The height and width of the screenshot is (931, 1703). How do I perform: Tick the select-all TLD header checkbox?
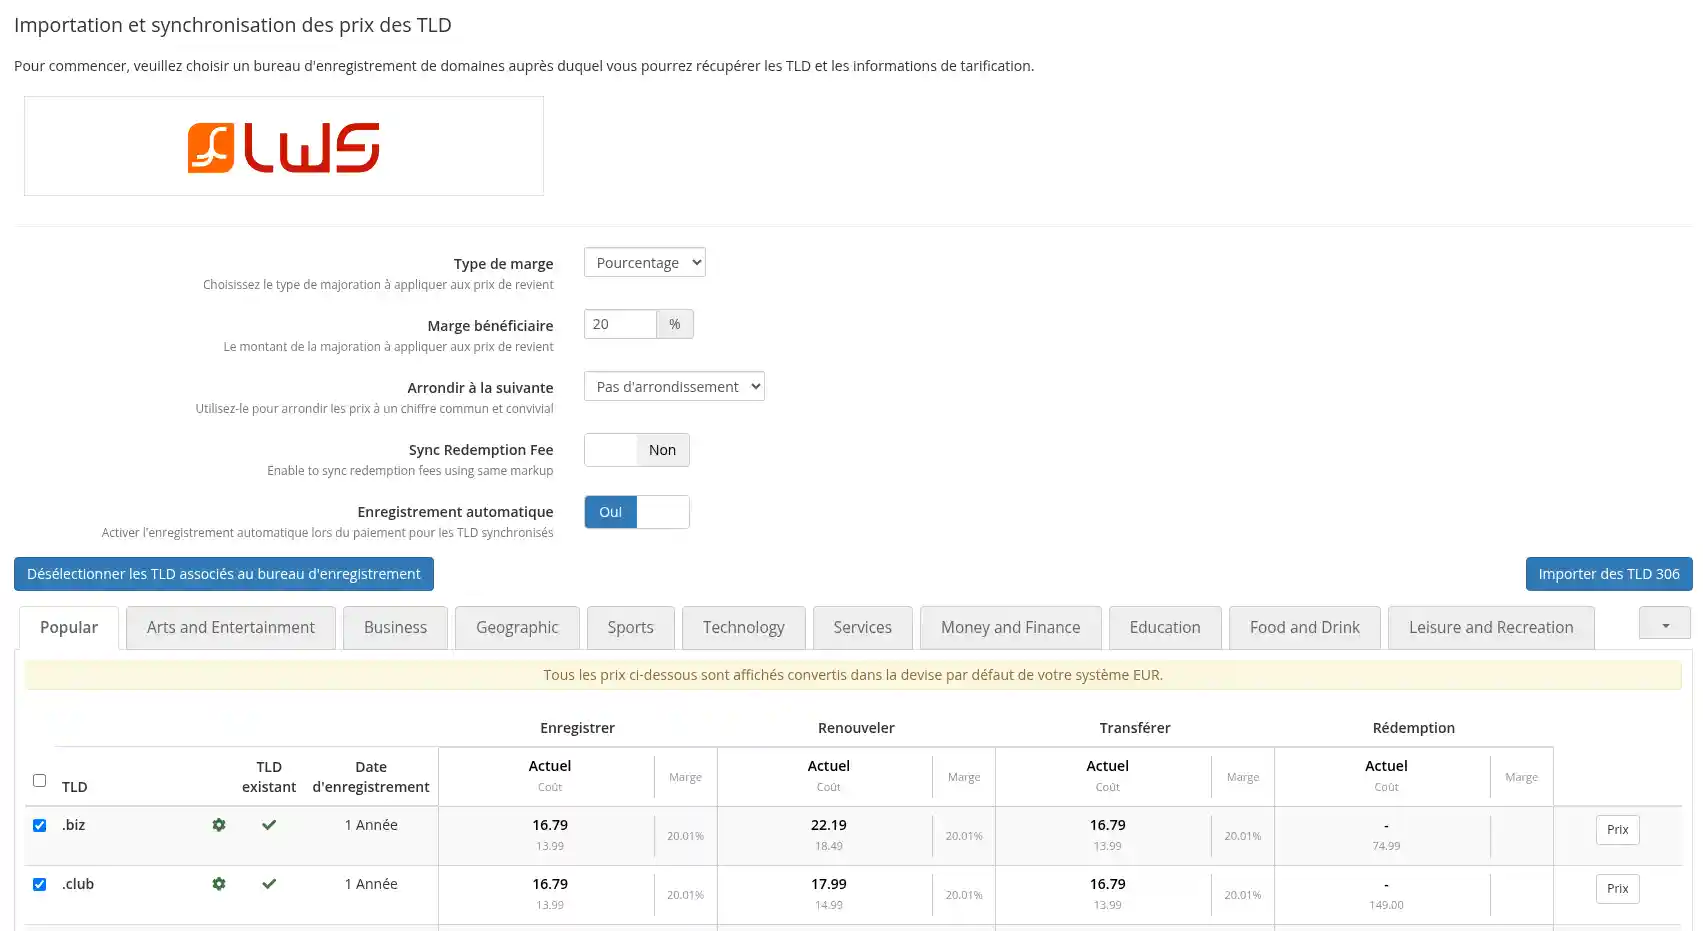40,780
